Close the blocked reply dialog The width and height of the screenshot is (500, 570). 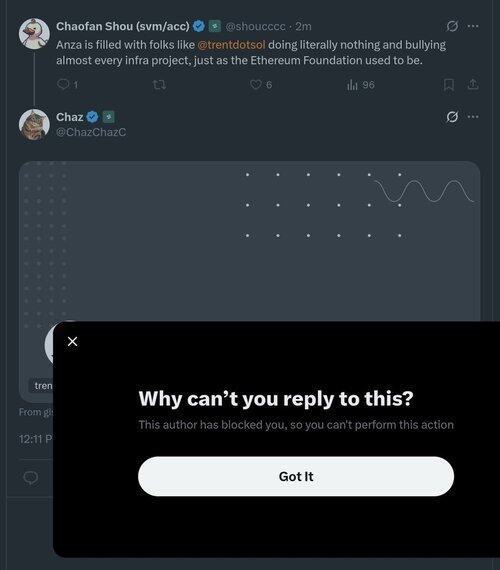[72, 341]
